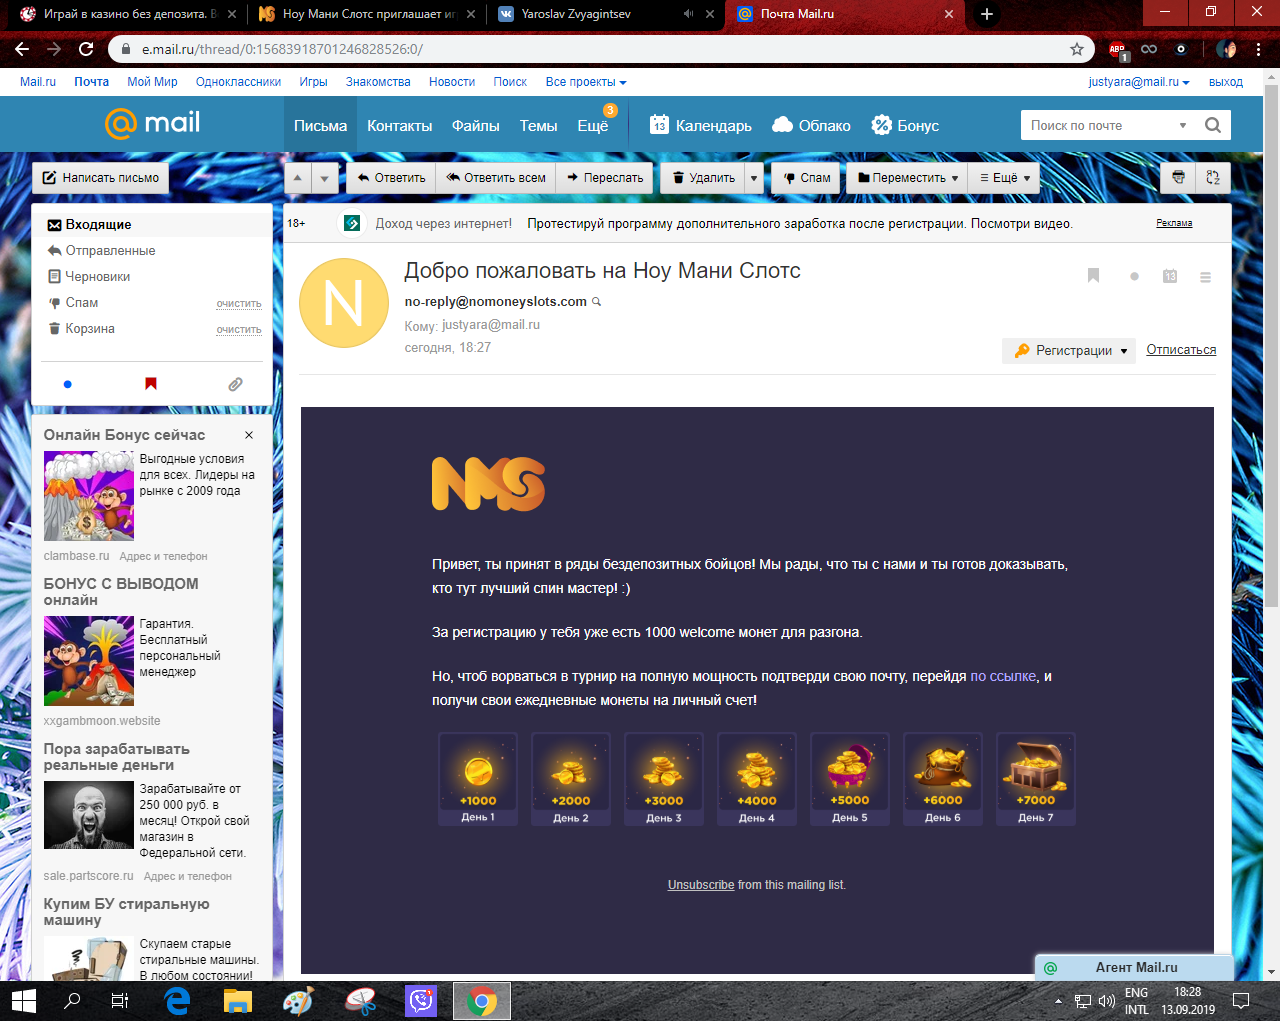Open the Chrome three-dot menu

[x=1260, y=49]
